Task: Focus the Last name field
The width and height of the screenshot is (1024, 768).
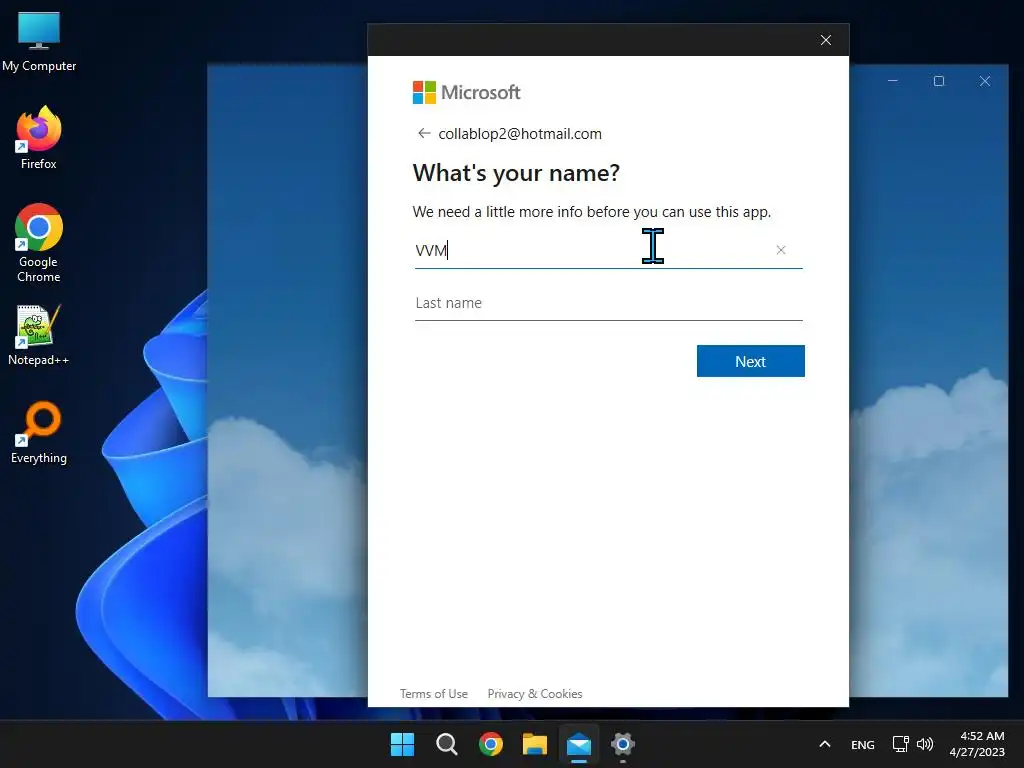Action: pos(608,303)
